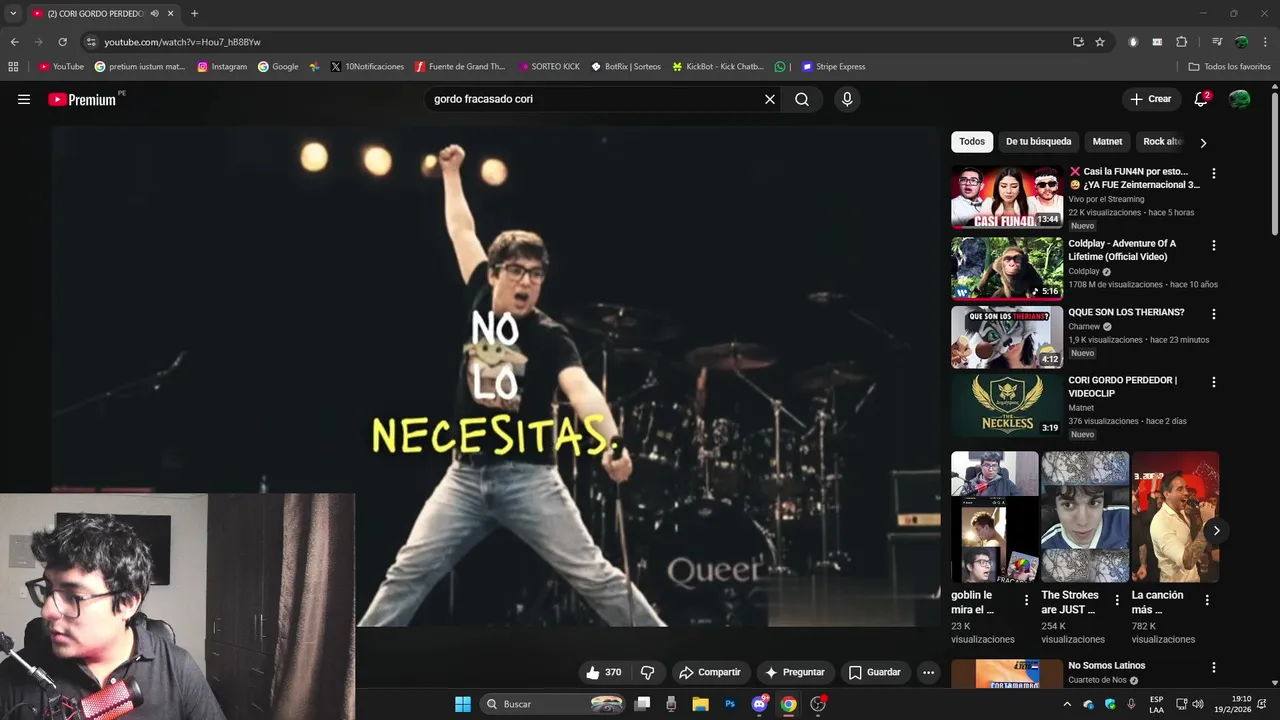Image resolution: width=1280 pixels, height=720 pixels.
Task: Open Chrome extensions puzzle icon
Action: [1181, 42]
